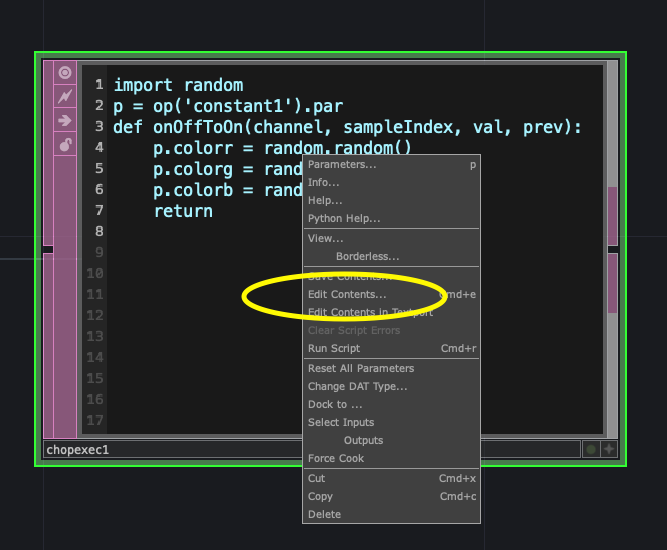
Task: Toggle the viewer flag on chopexec1
Action: click(65, 73)
